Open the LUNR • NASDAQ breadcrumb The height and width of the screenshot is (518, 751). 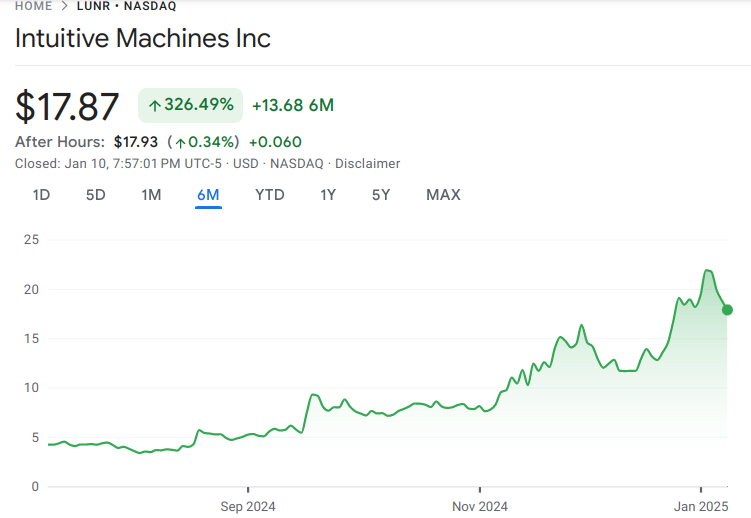pos(126,6)
